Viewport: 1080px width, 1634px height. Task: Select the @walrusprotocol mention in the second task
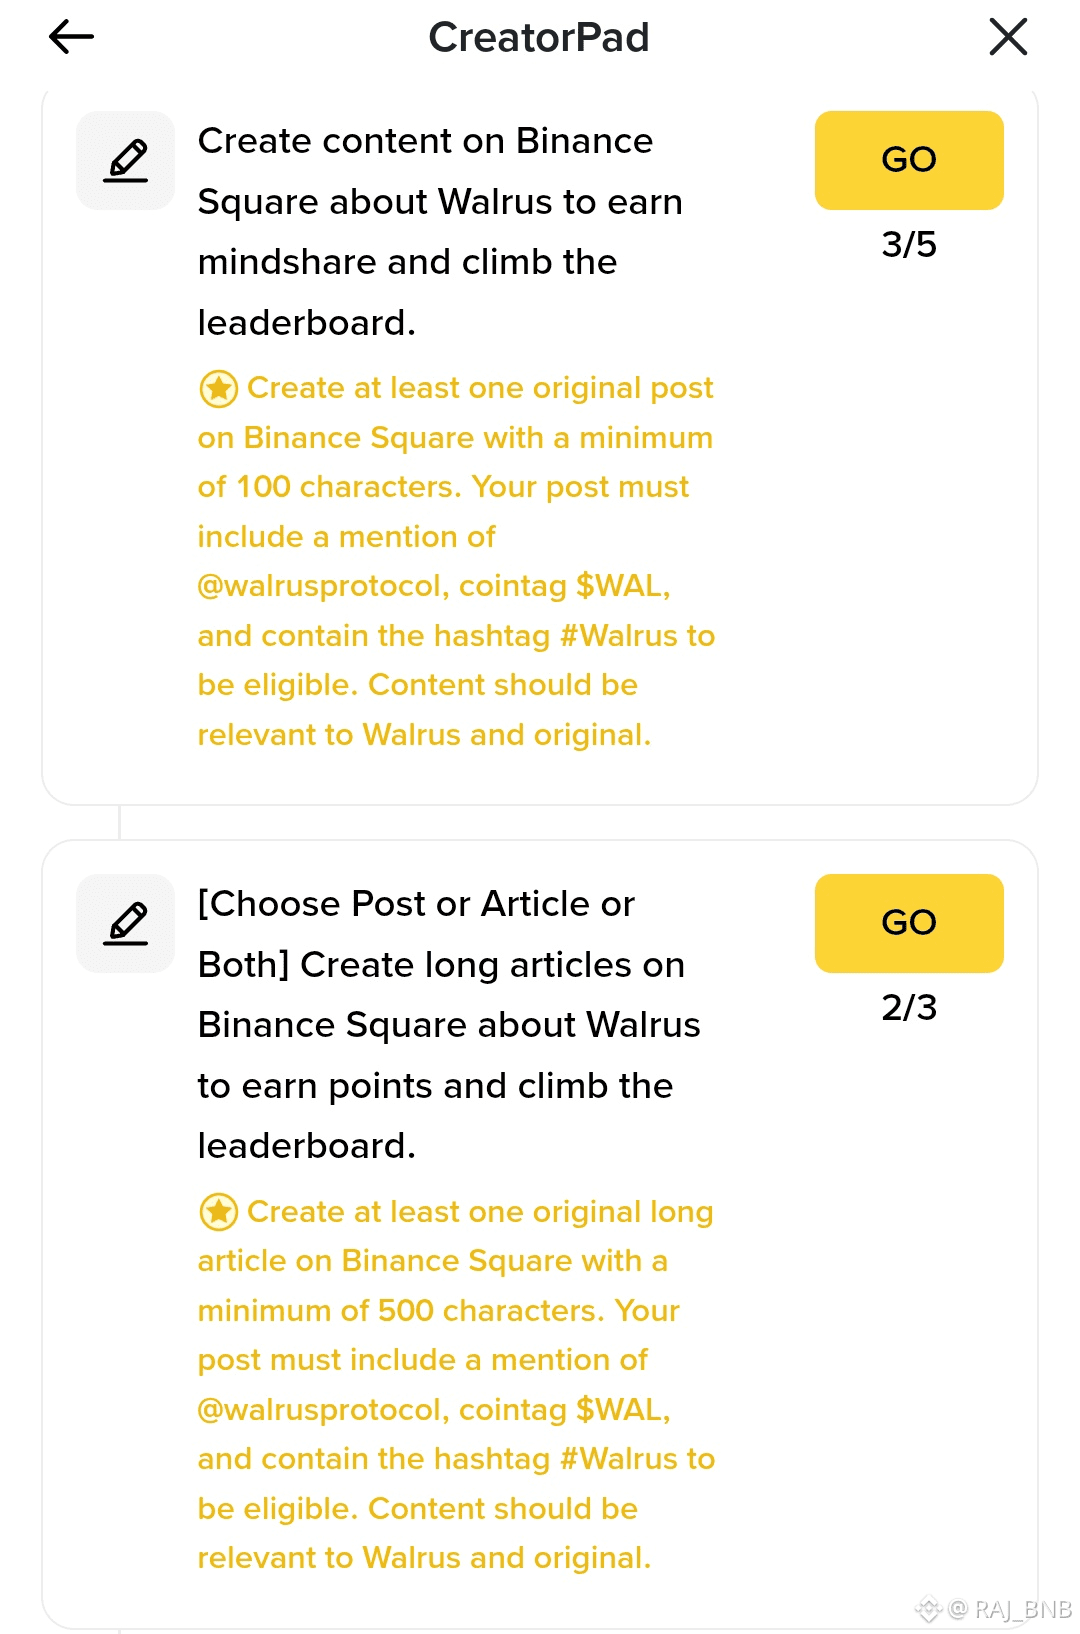[x=320, y=1410]
